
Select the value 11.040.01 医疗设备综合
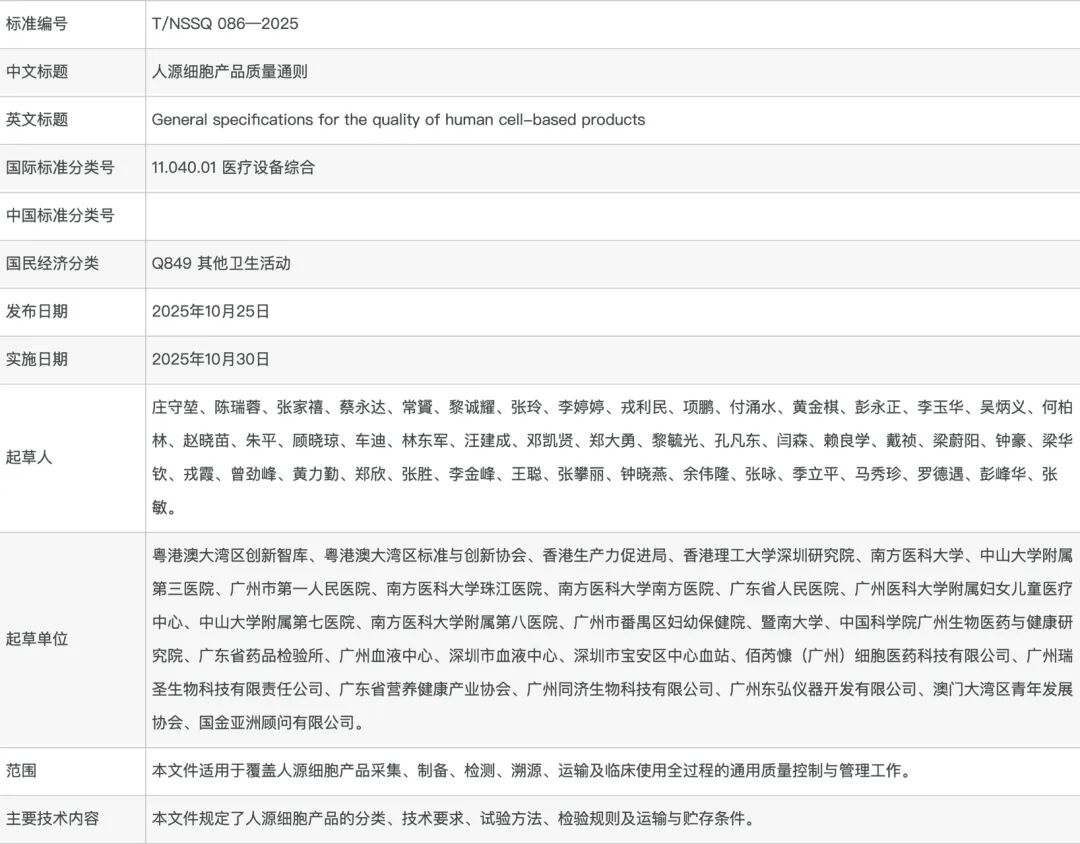pos(233,168)
